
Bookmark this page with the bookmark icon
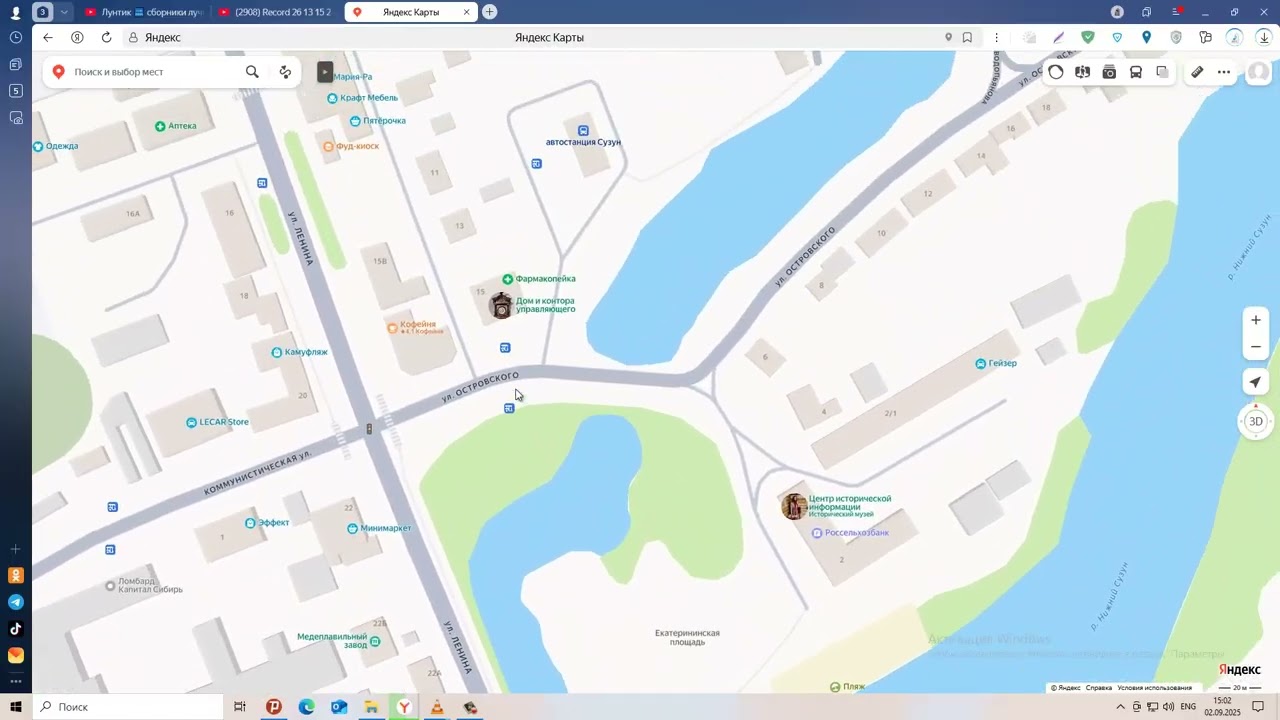(967, 37)
